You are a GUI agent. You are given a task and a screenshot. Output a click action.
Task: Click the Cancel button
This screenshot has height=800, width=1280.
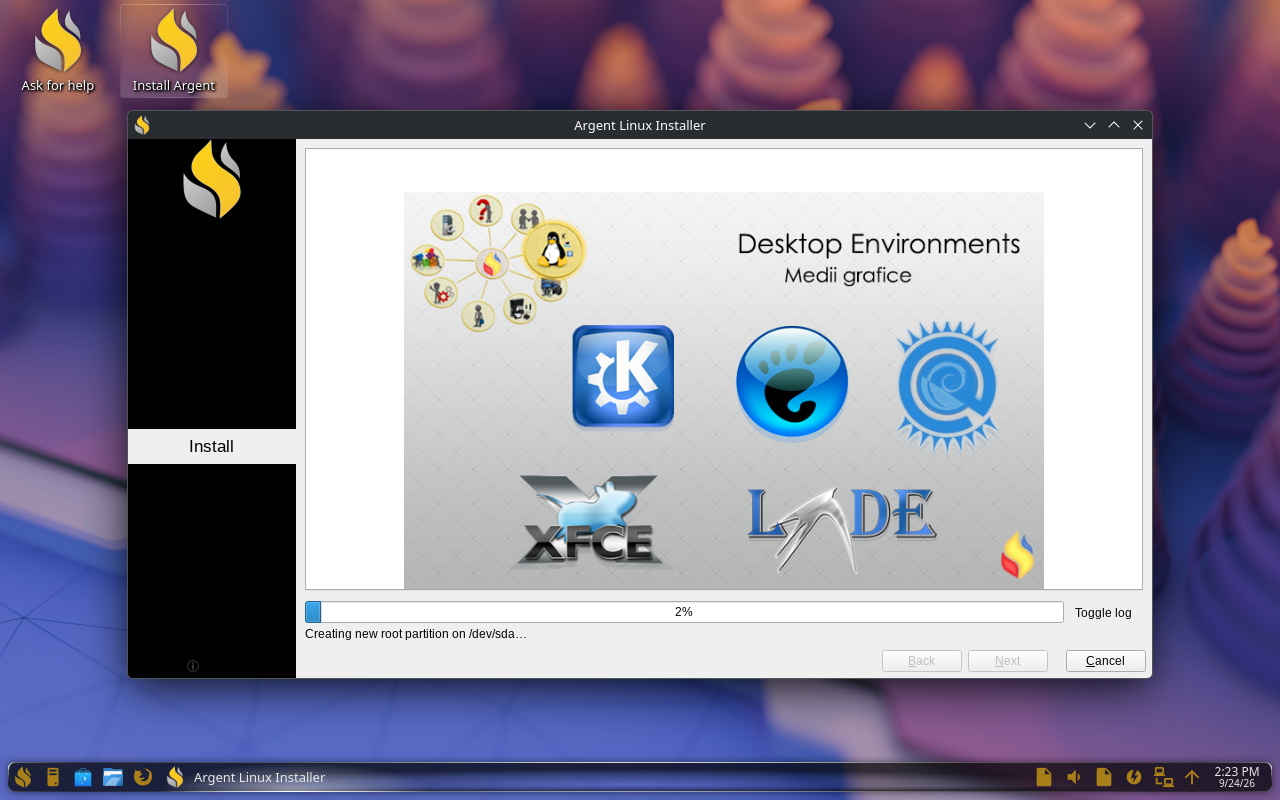pos(1106,661)
